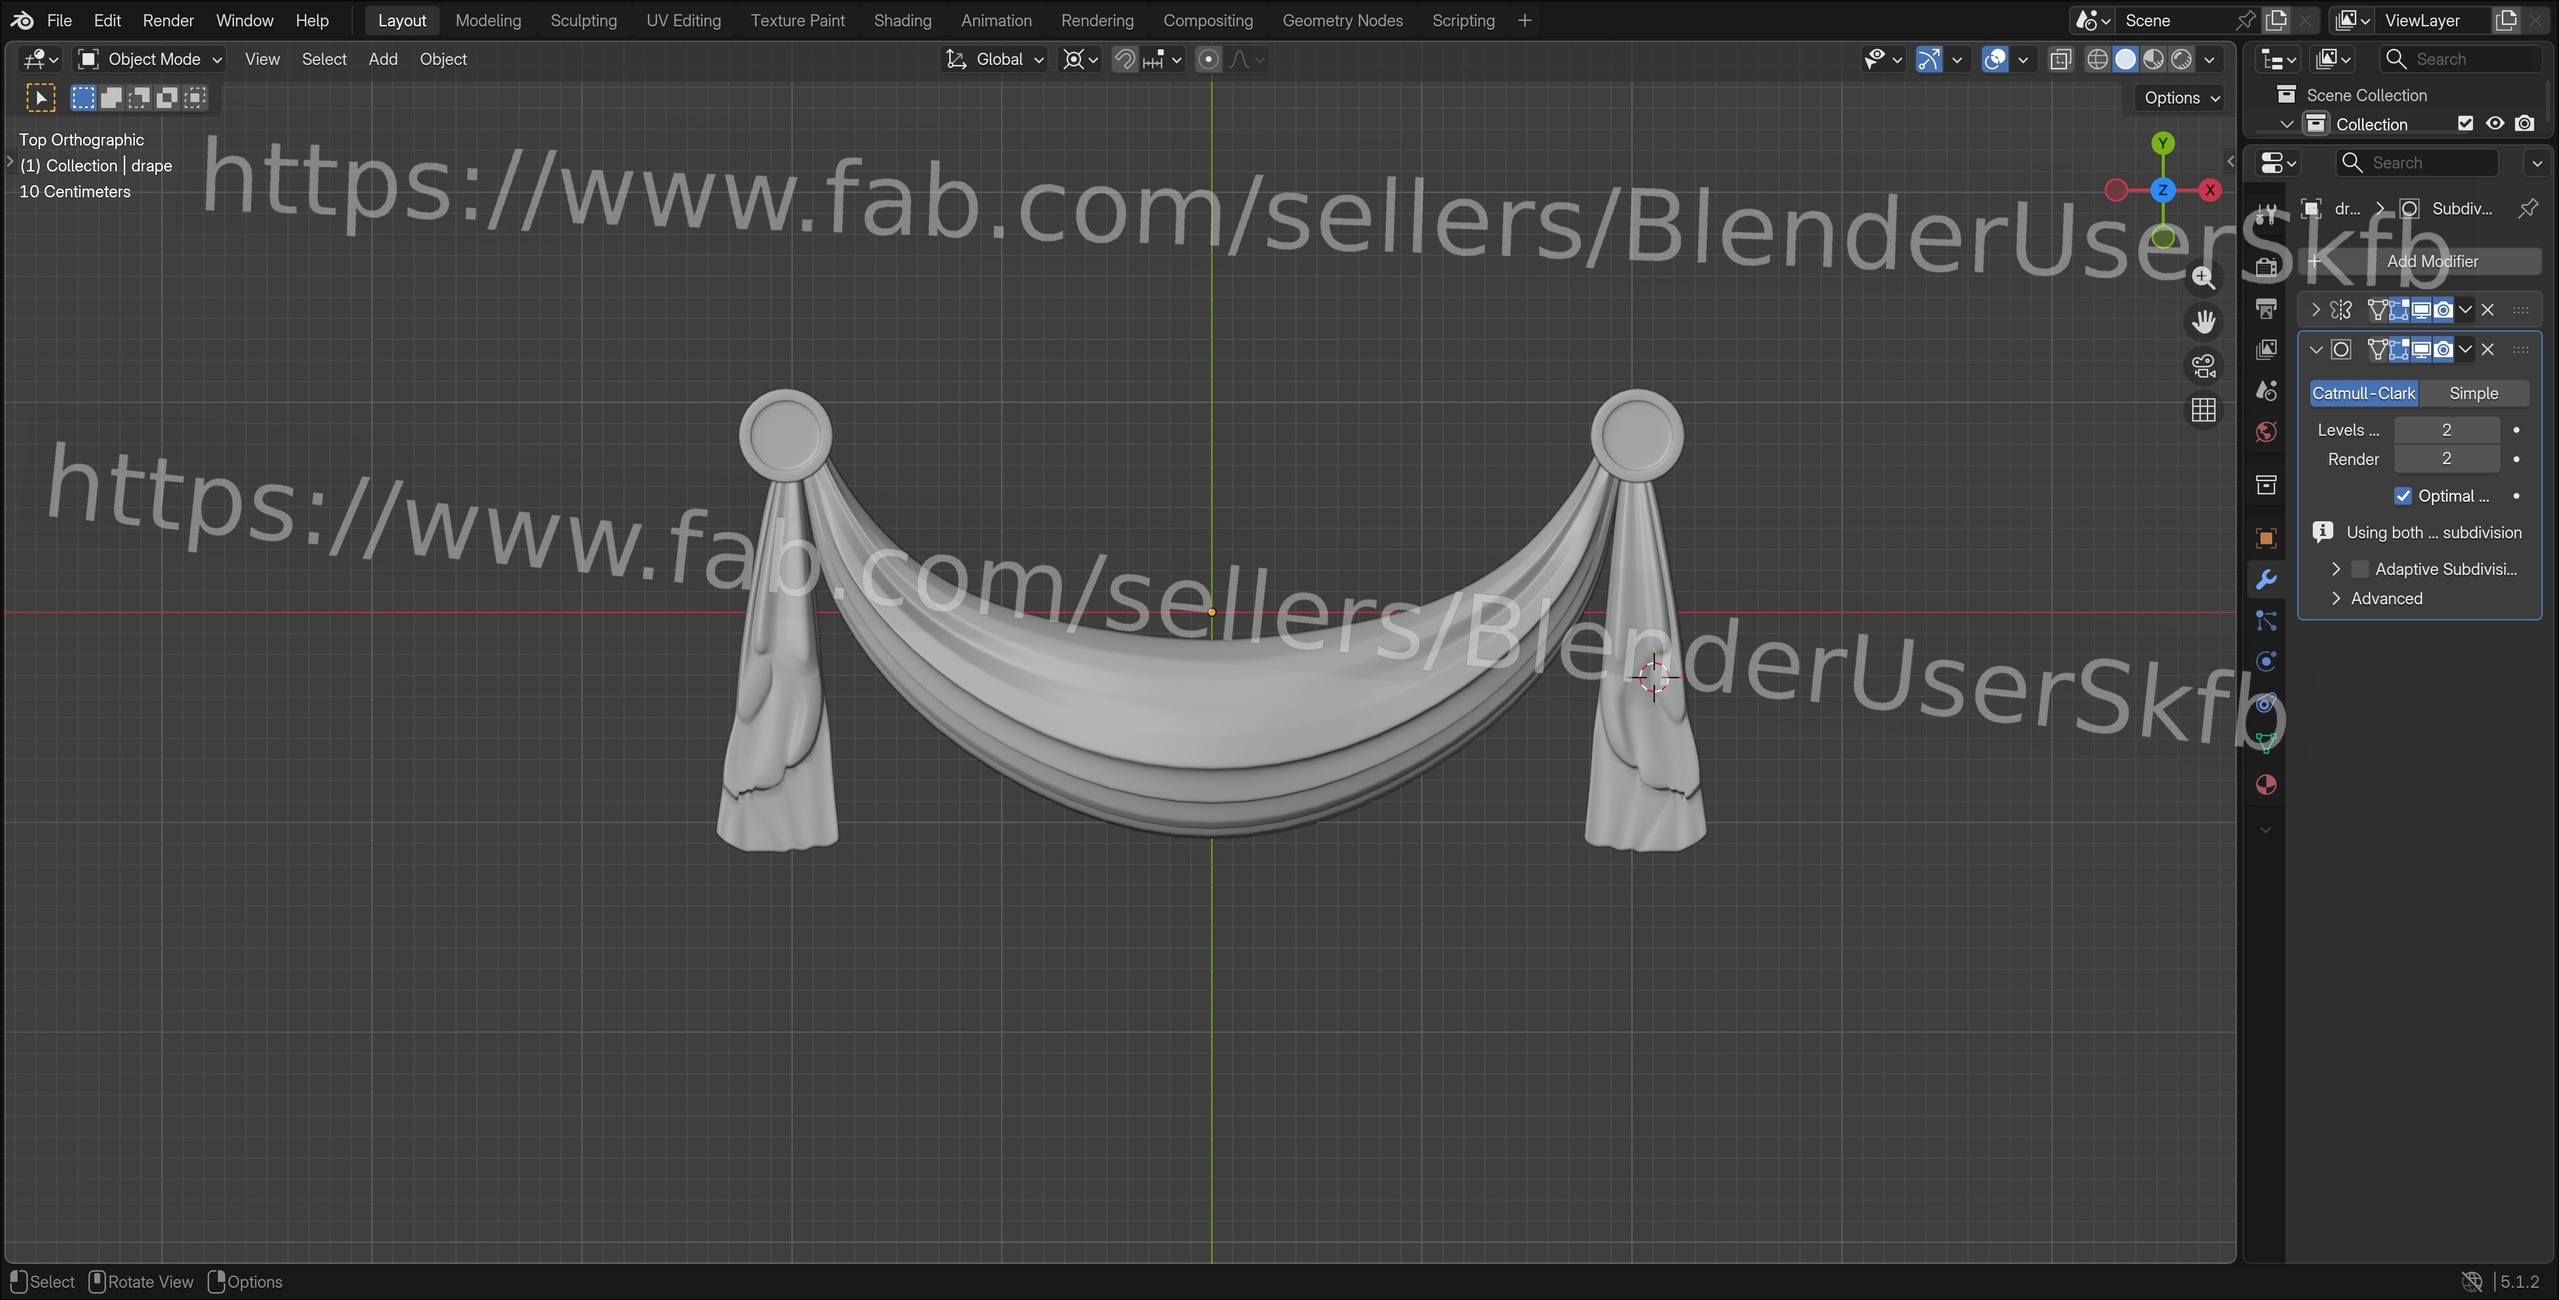Switch to the Geometry Nodes workspace tab
Image resolution: width=2559 pixels, height=1300 pixels.
1342,20
